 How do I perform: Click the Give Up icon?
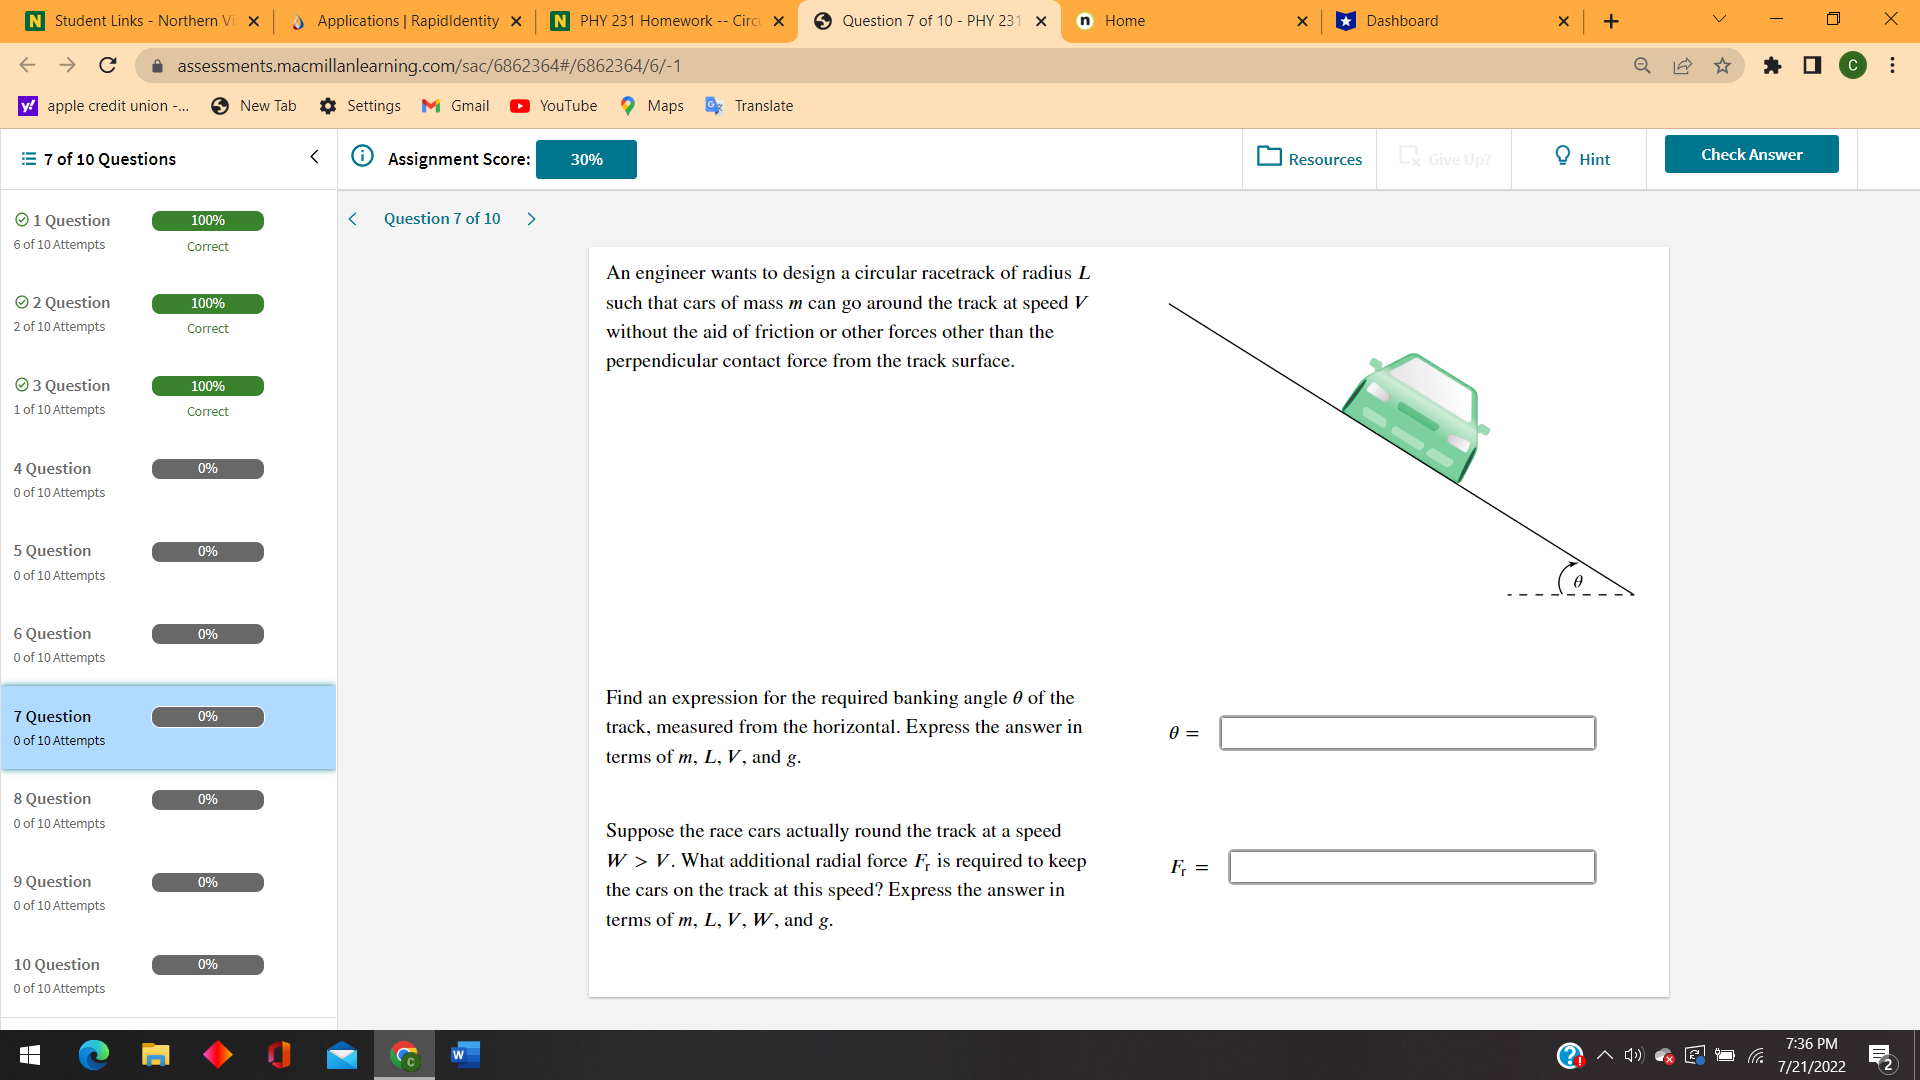click(1410, 156)
